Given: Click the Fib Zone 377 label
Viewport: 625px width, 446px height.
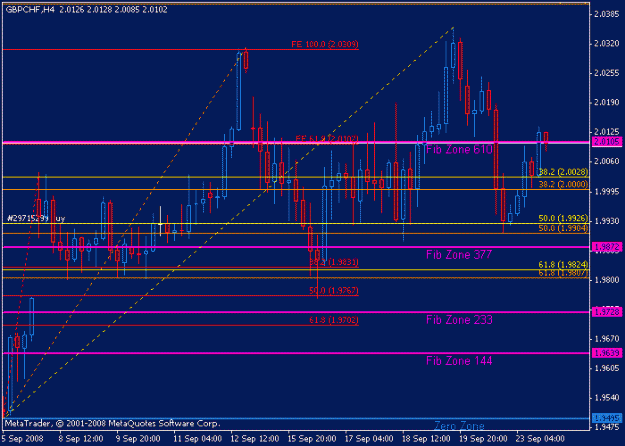Looking at the screenshot, I should (459, 255).
